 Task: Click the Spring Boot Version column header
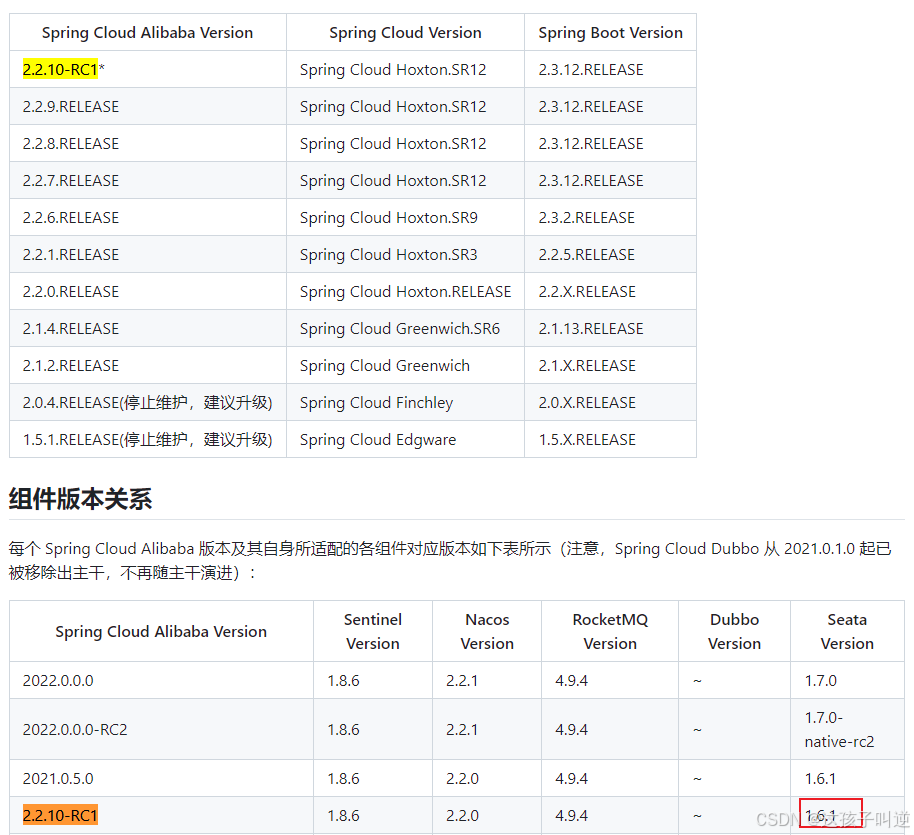(x=610, y=33)
